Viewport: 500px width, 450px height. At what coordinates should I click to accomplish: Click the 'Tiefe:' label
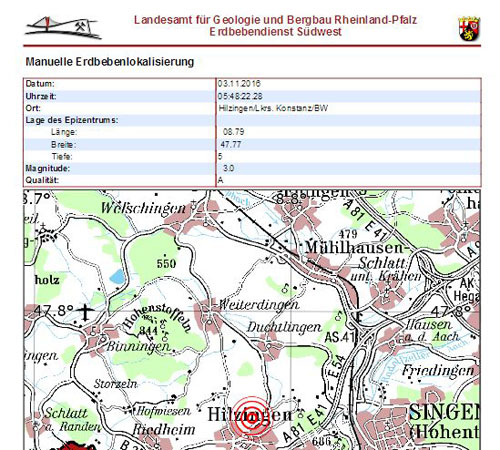coord(62,156)
